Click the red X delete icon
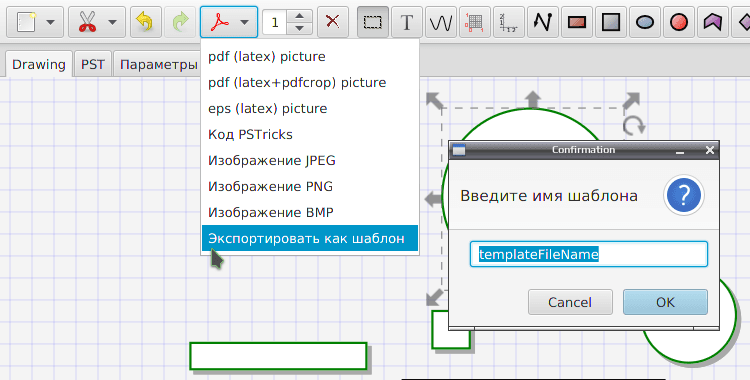Image resolution: width=750 pixels, height=380 pixels. point(332,22)
